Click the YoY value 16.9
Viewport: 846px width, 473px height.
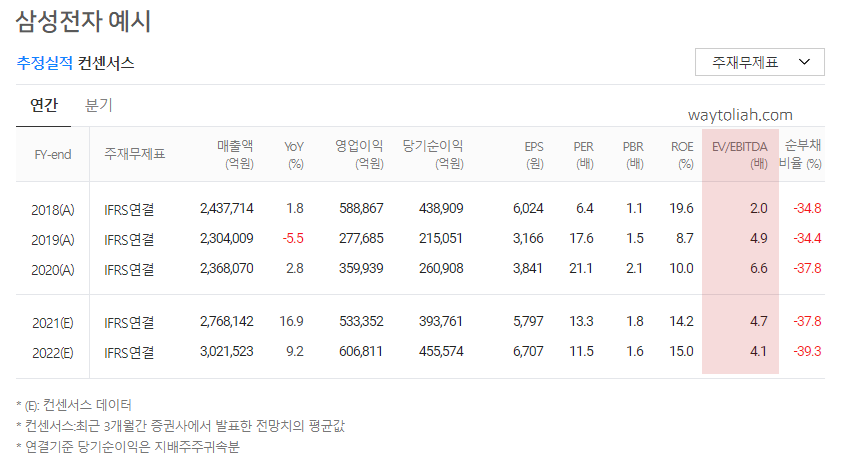pos(291,321)
